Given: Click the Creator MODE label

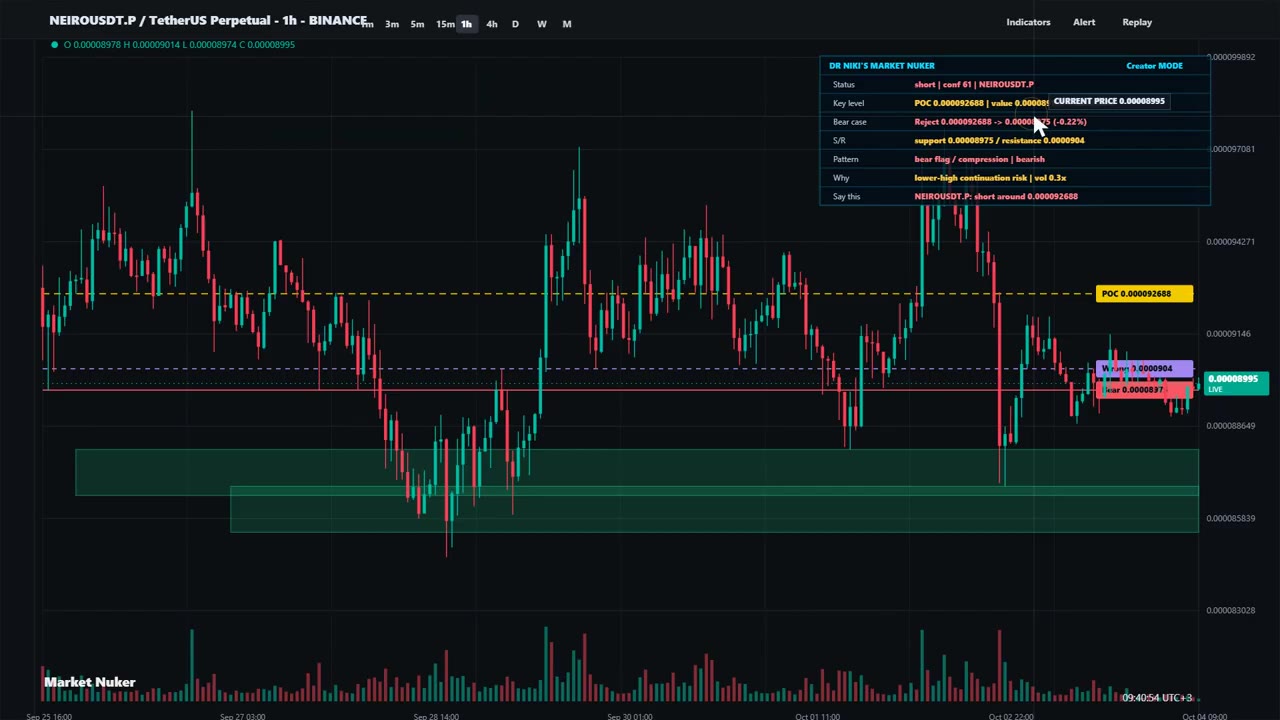Looking at the screenshot, I should pos(1154,66).
